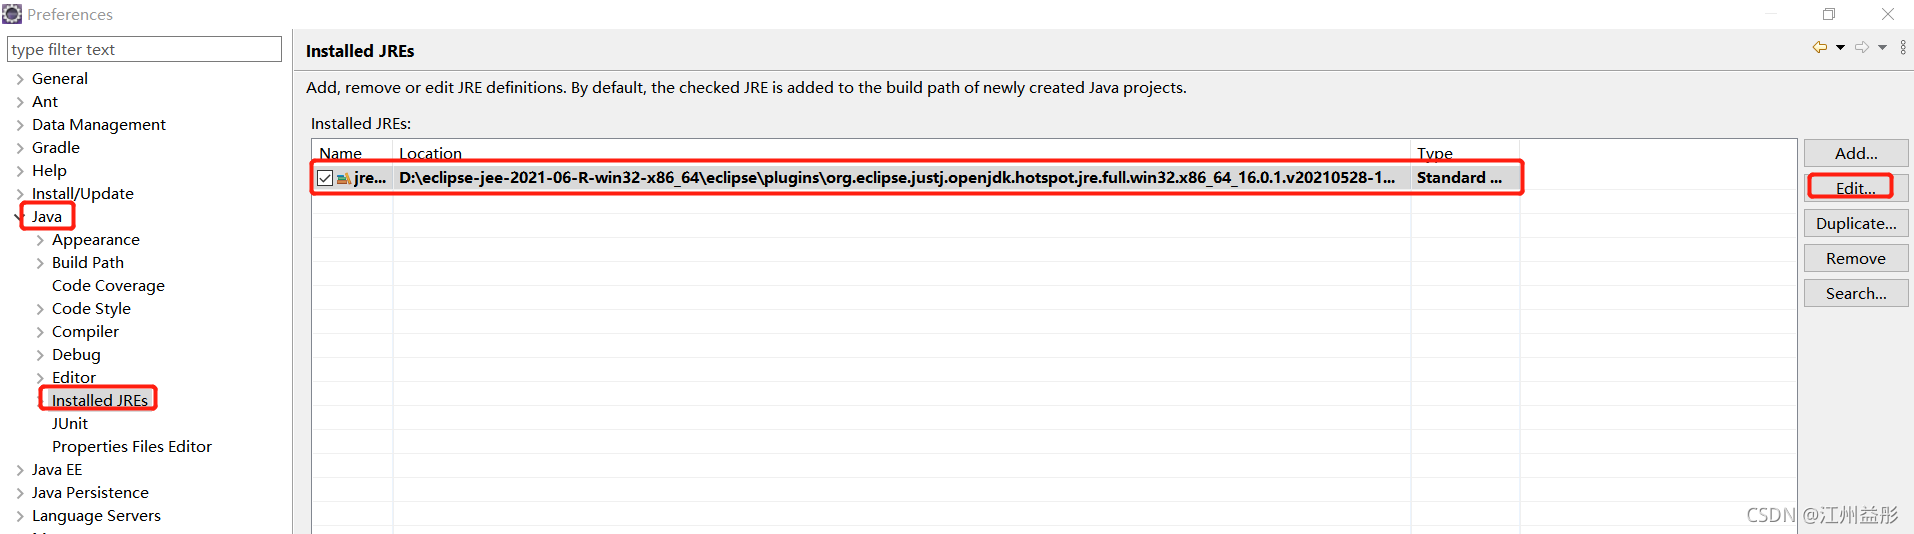Viewport: 1914px width, 534px height.
Task: Toggle the checkbox for the jre entry
Action: 325,178
